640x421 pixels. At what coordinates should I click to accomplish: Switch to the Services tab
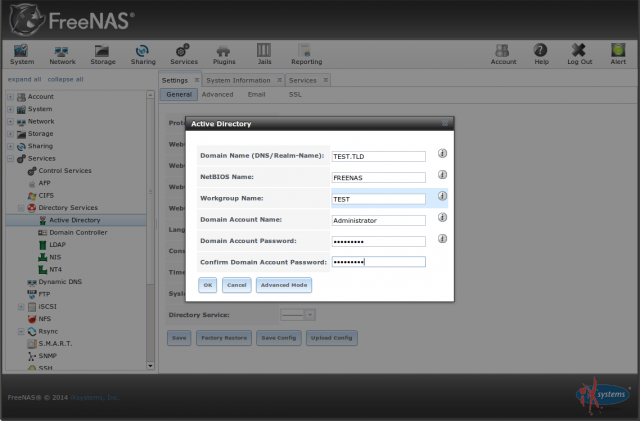pos(302,80)
